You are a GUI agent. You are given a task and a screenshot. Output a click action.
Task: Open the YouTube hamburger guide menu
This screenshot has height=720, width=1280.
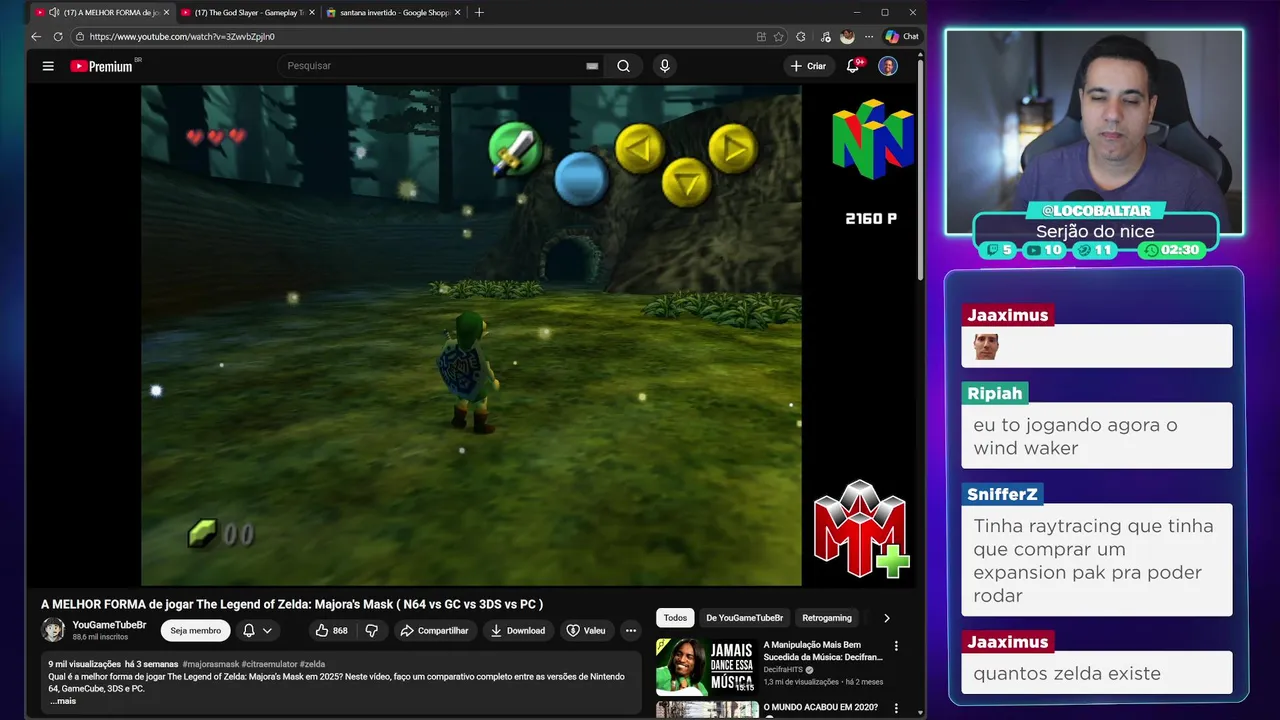48,66
